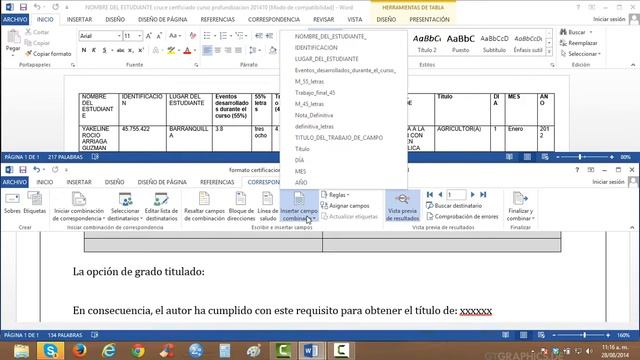Click Resaltar campos de combinación
This screenshot has height=360, width=640.
(204, 207)
